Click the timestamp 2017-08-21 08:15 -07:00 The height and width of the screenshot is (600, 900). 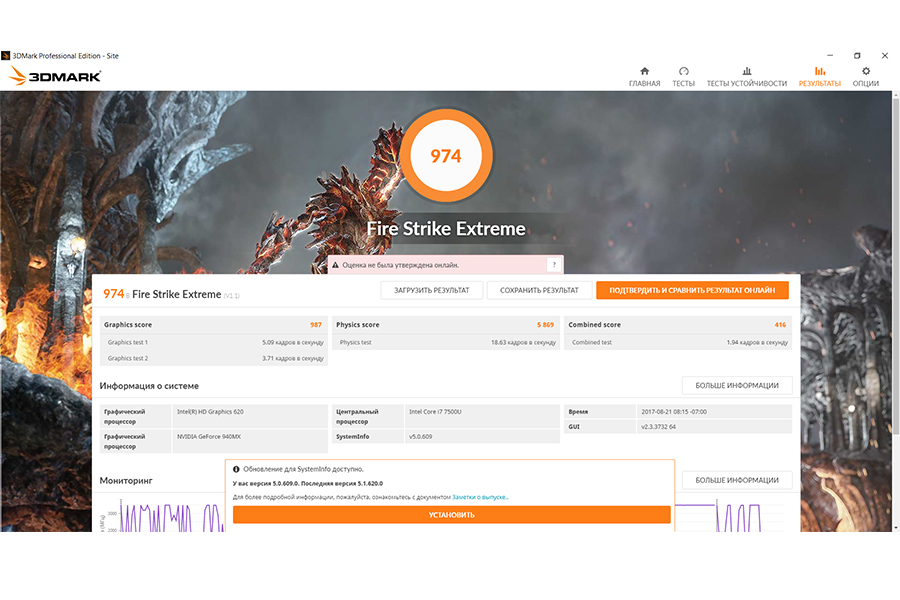(674, 412)
